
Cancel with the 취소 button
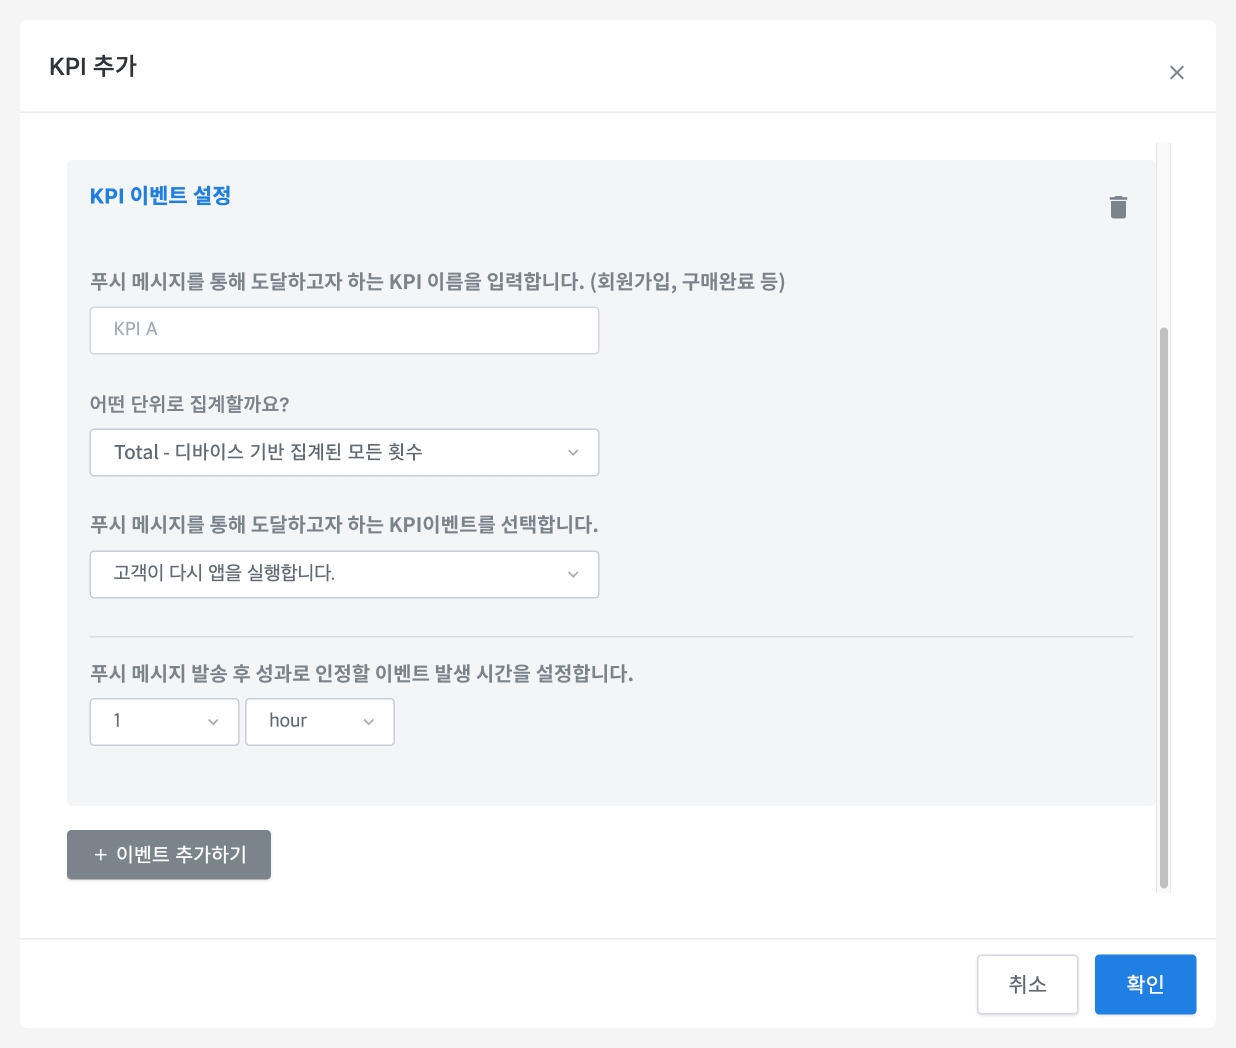click(1027, 984)
